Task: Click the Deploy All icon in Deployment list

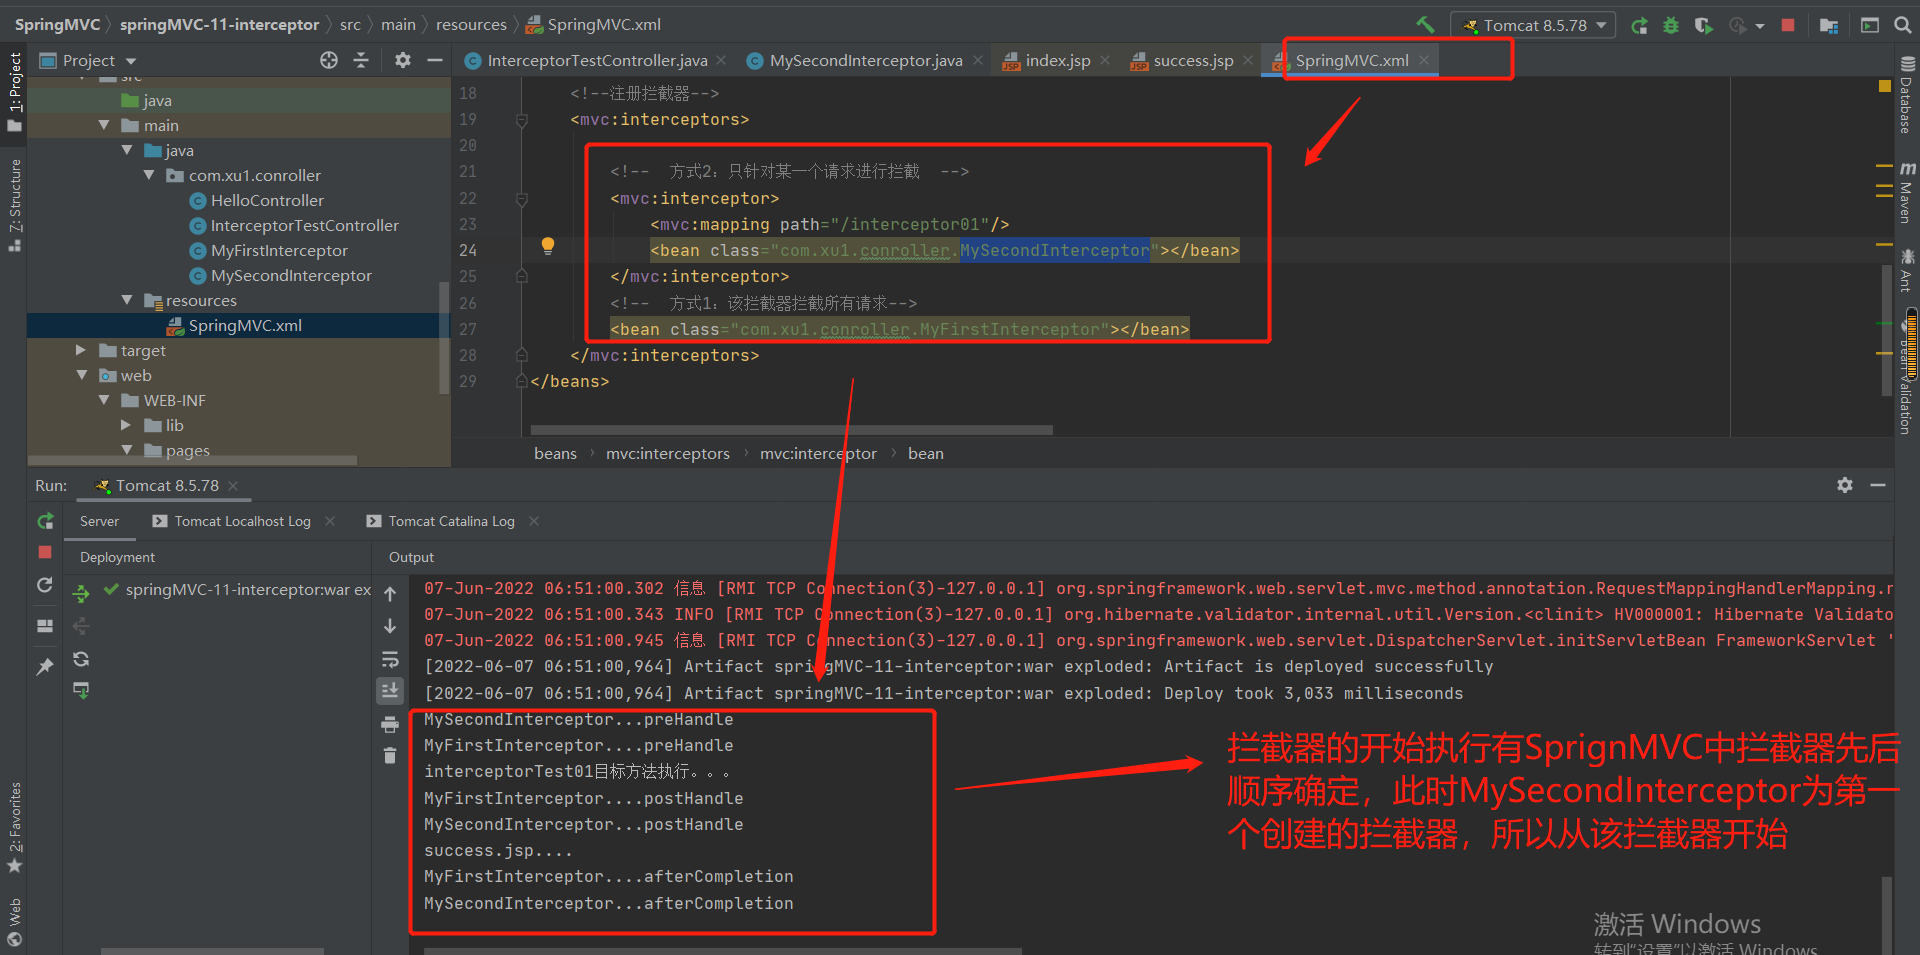Action: [x=81, y=593]
